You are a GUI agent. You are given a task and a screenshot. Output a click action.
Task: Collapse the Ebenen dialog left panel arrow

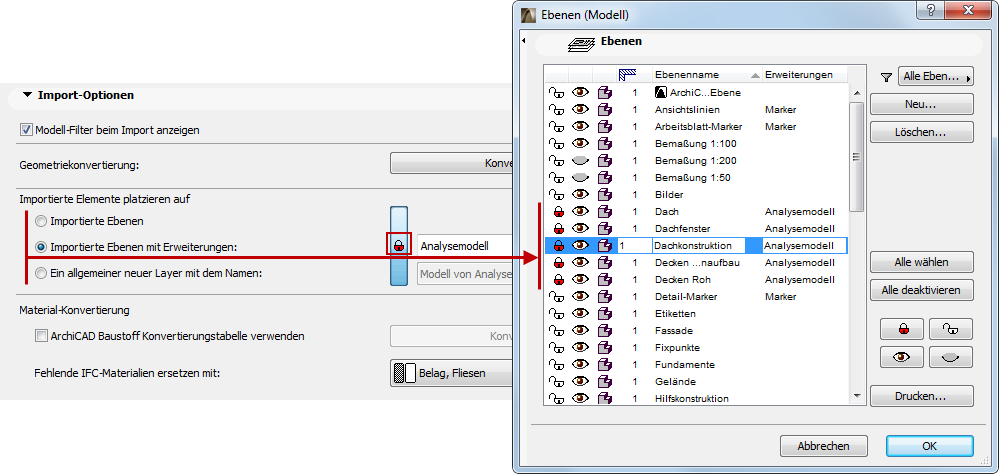tap(523, 41)
